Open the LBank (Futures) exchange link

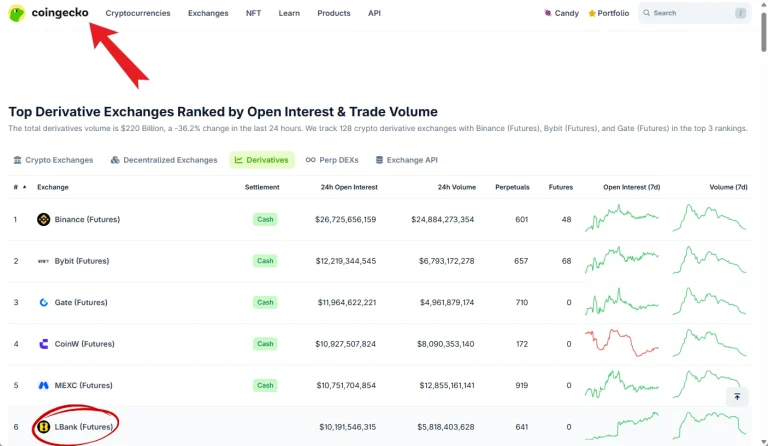tap(83, 427)
